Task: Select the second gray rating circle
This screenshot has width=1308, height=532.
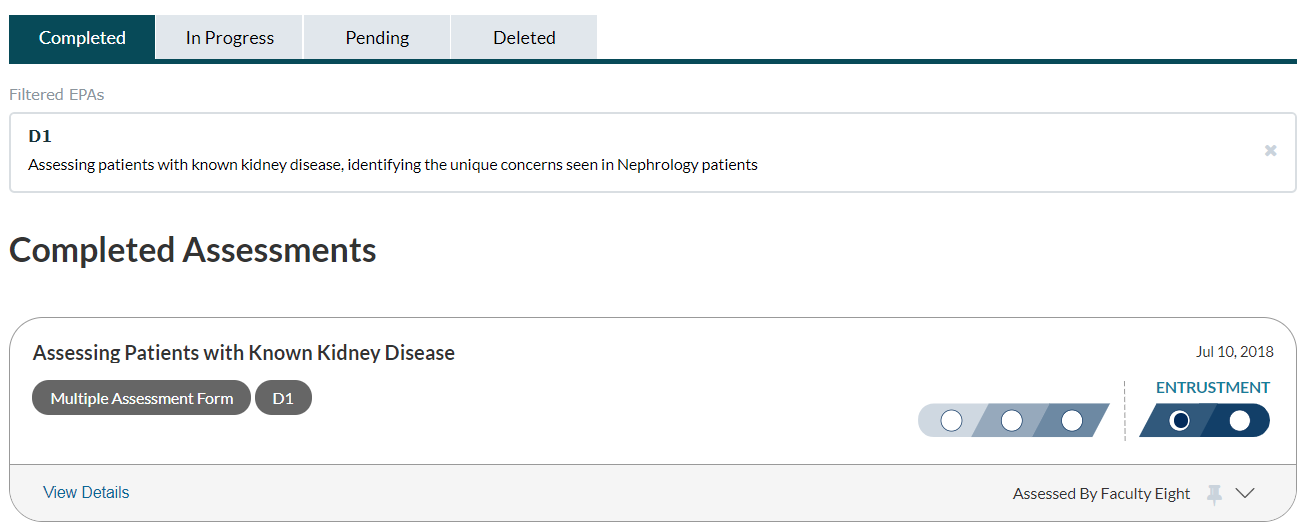Action: click(1011, 421)
